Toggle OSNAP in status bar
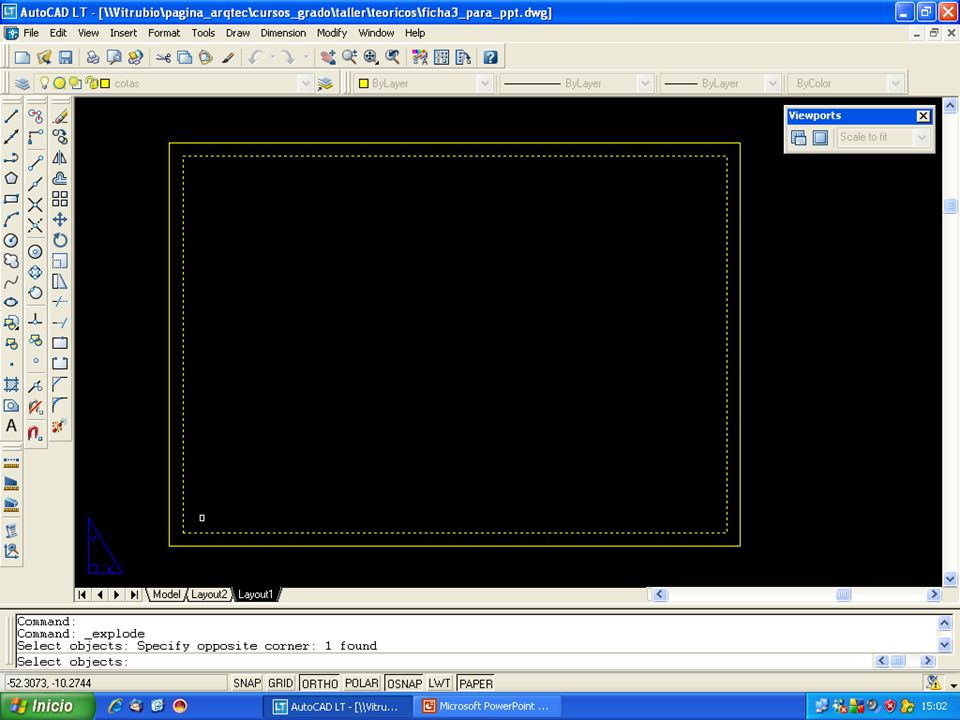The height and width of the screenshot is (720, 960). coord(404,683)
